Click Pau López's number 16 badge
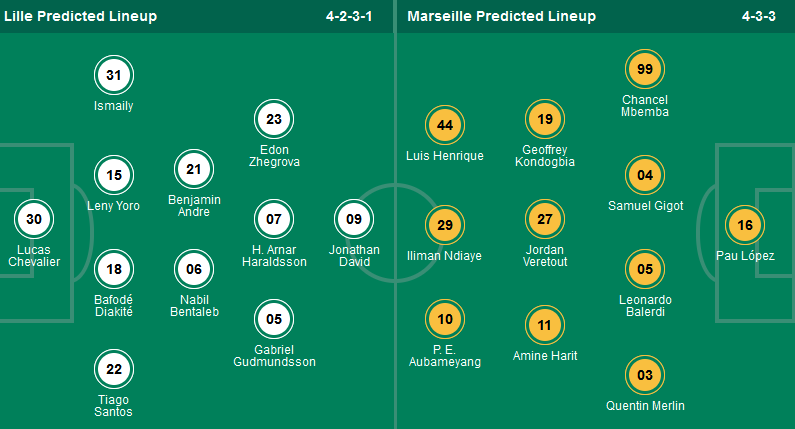 tap(744, 225)
